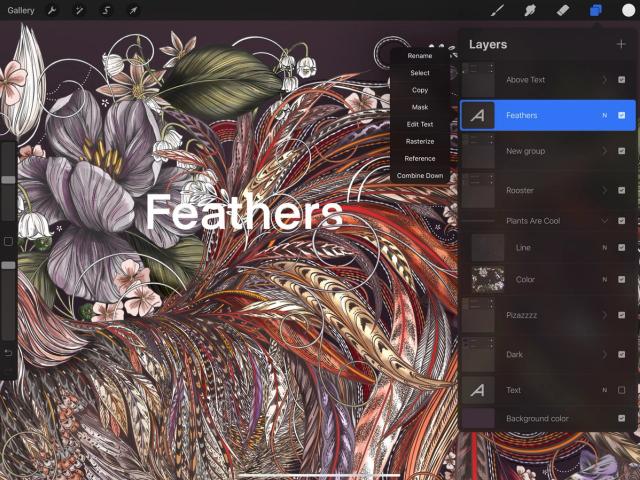Hide the Dark group

click(x=621, y=354)
